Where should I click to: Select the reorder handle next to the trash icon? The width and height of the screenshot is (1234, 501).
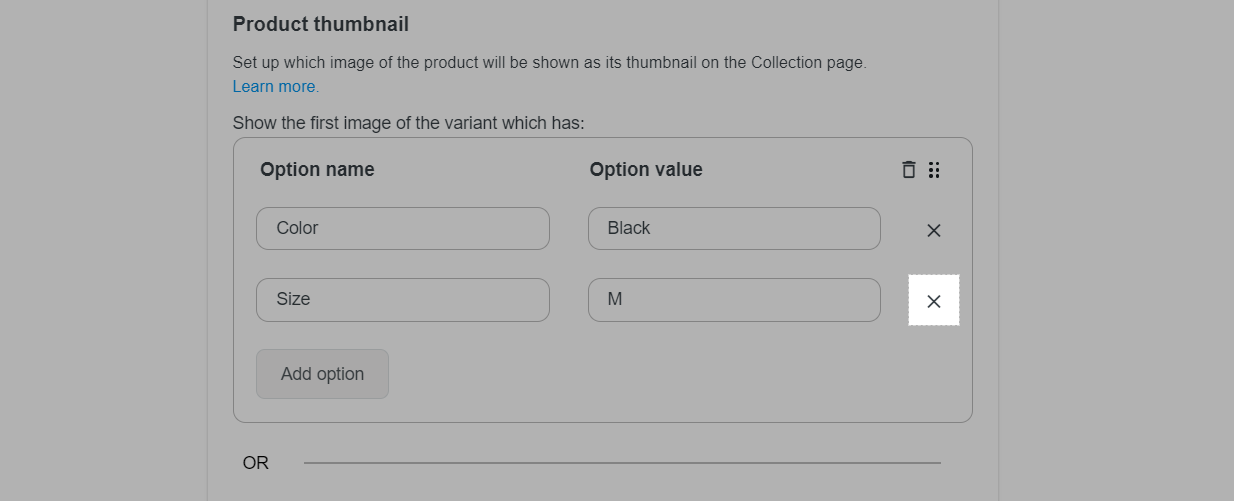(x=934, y=170)
